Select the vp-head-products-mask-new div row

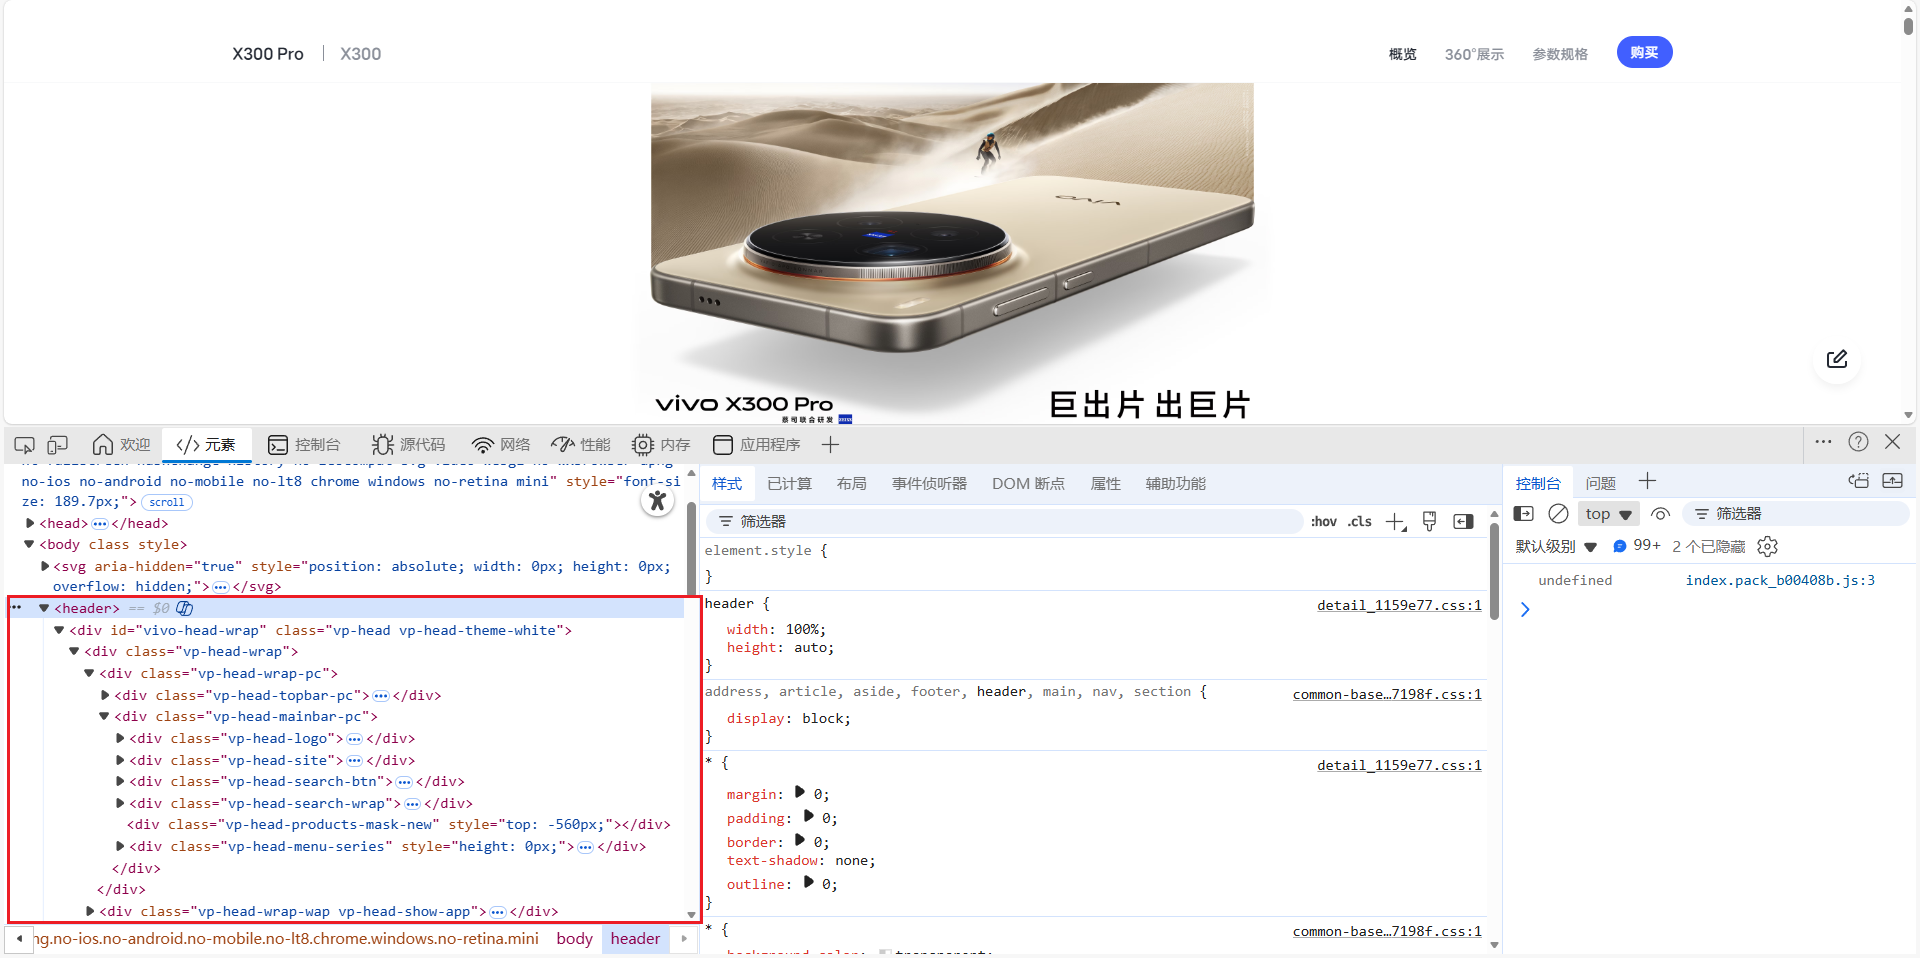point(398,825)
